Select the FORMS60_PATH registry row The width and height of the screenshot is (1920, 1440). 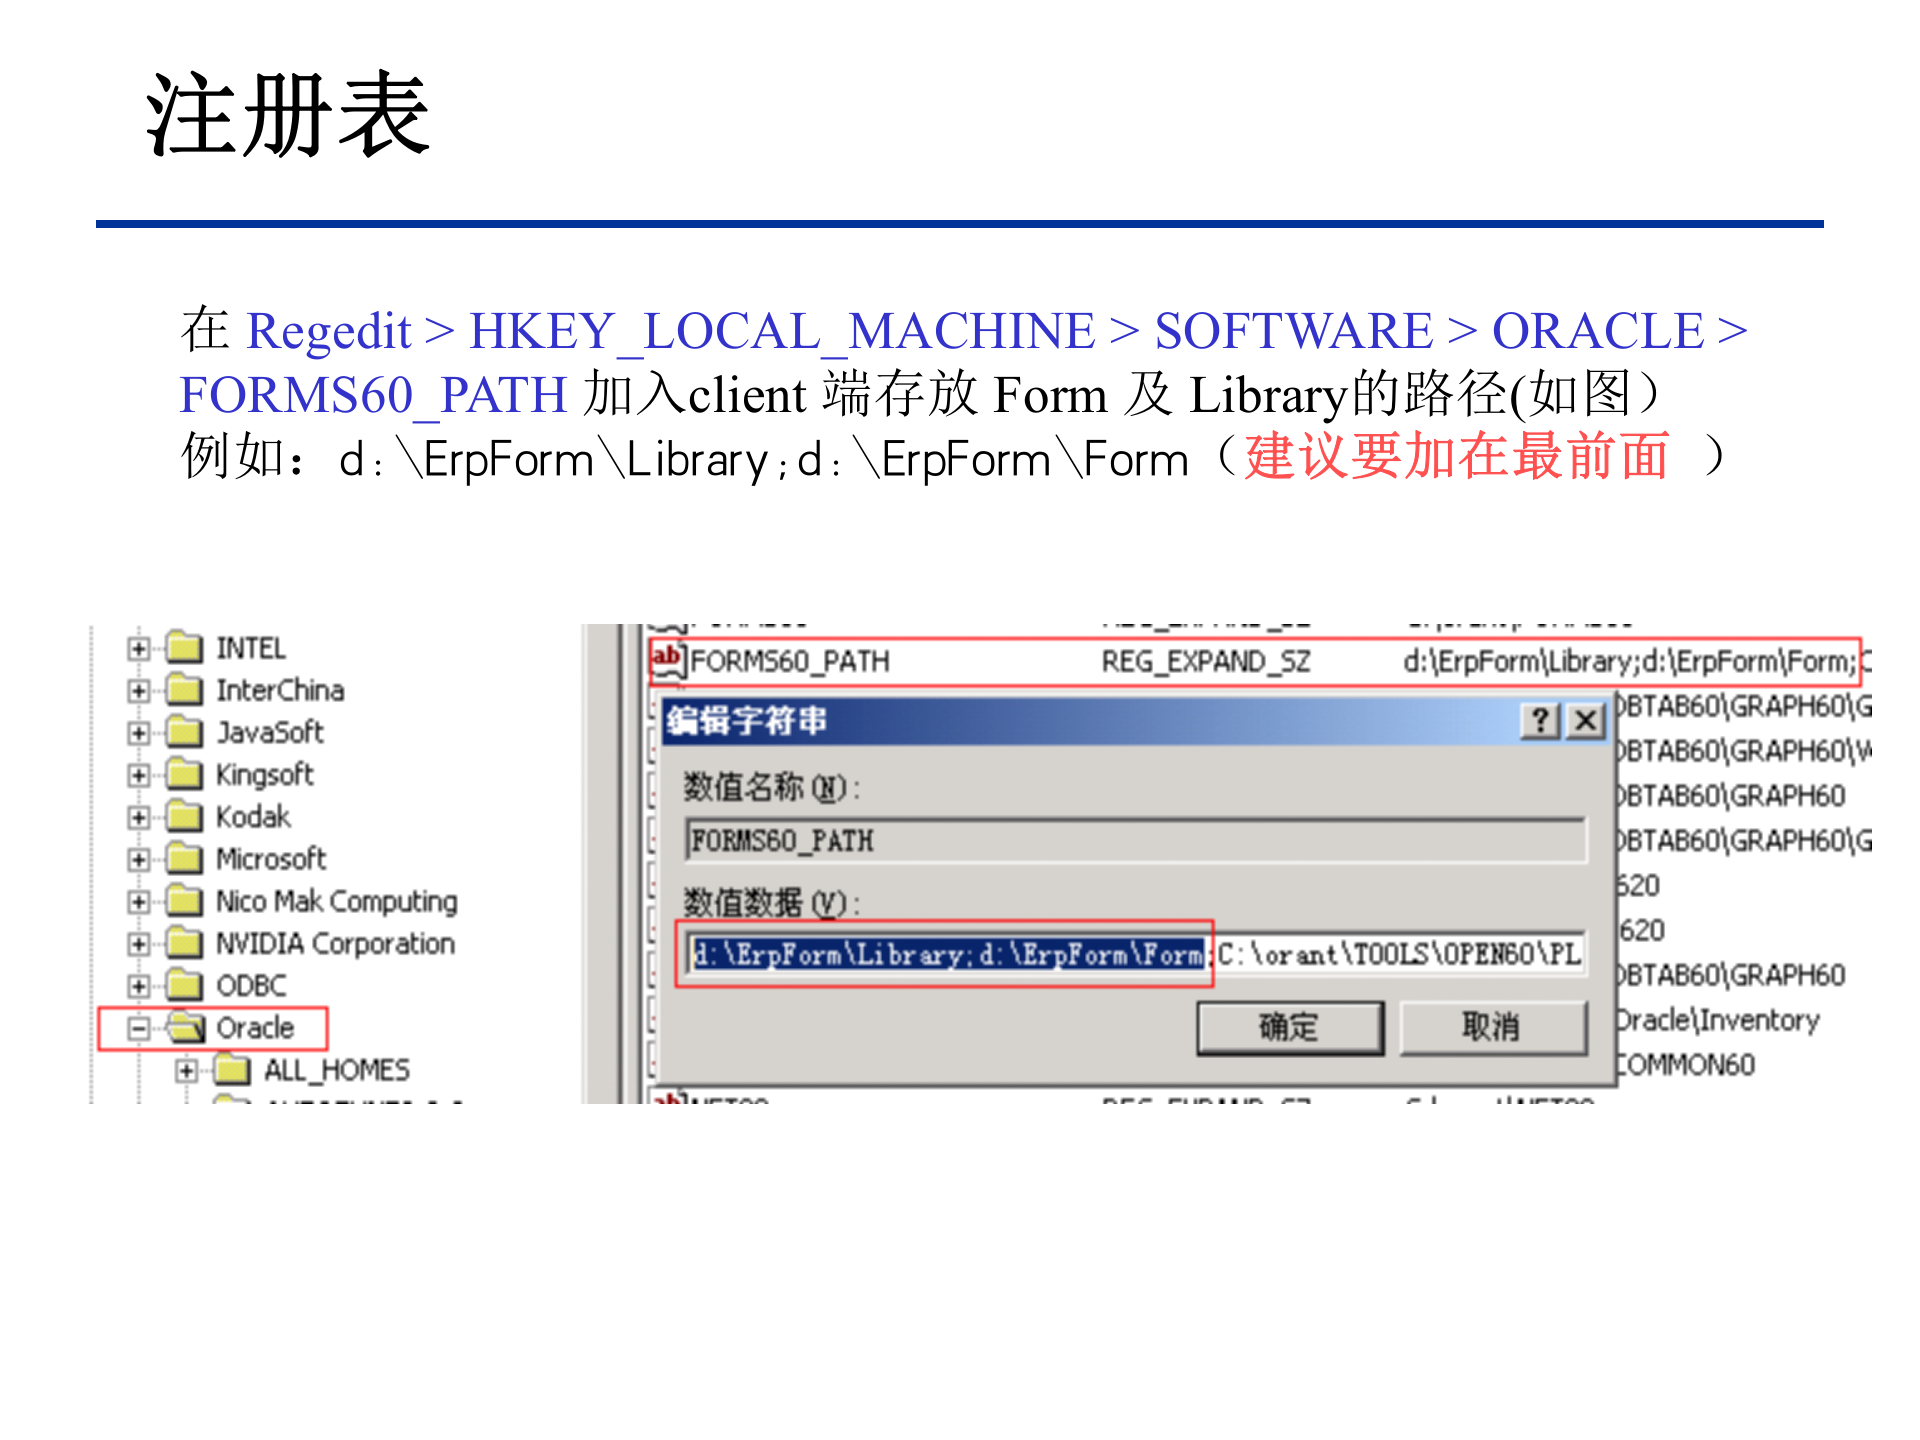(1100, 660)
